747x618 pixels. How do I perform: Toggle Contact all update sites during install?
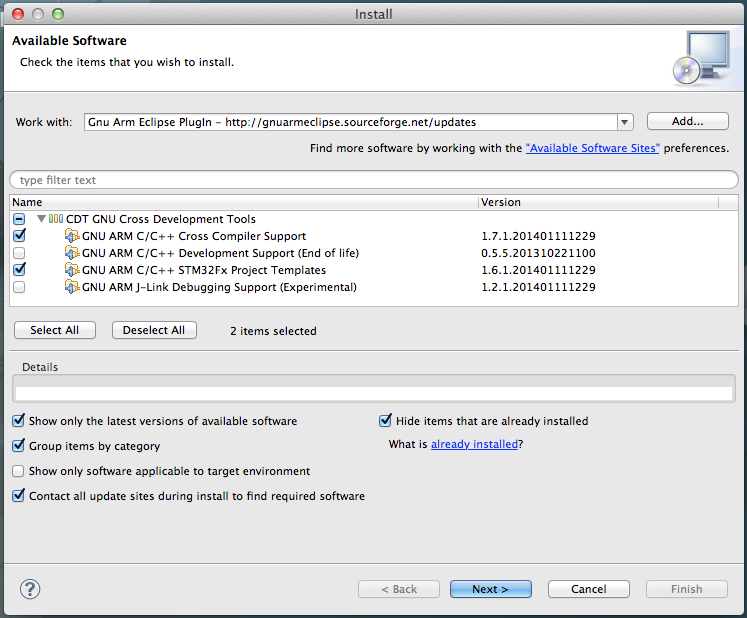pyautogui.click(x=18, y=496)
